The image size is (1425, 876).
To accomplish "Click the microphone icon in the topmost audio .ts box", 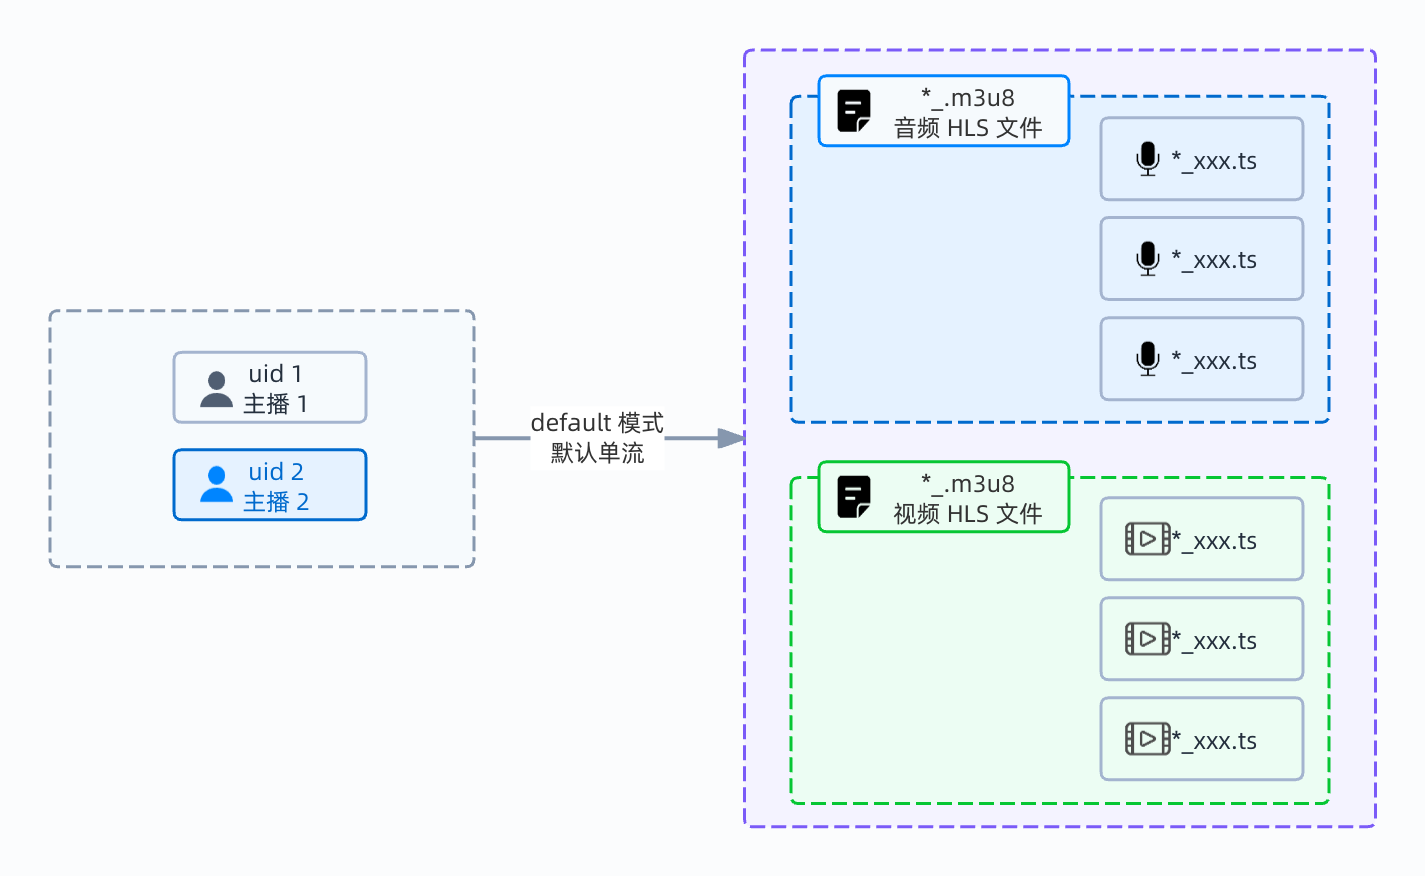I will (1148, 159).
